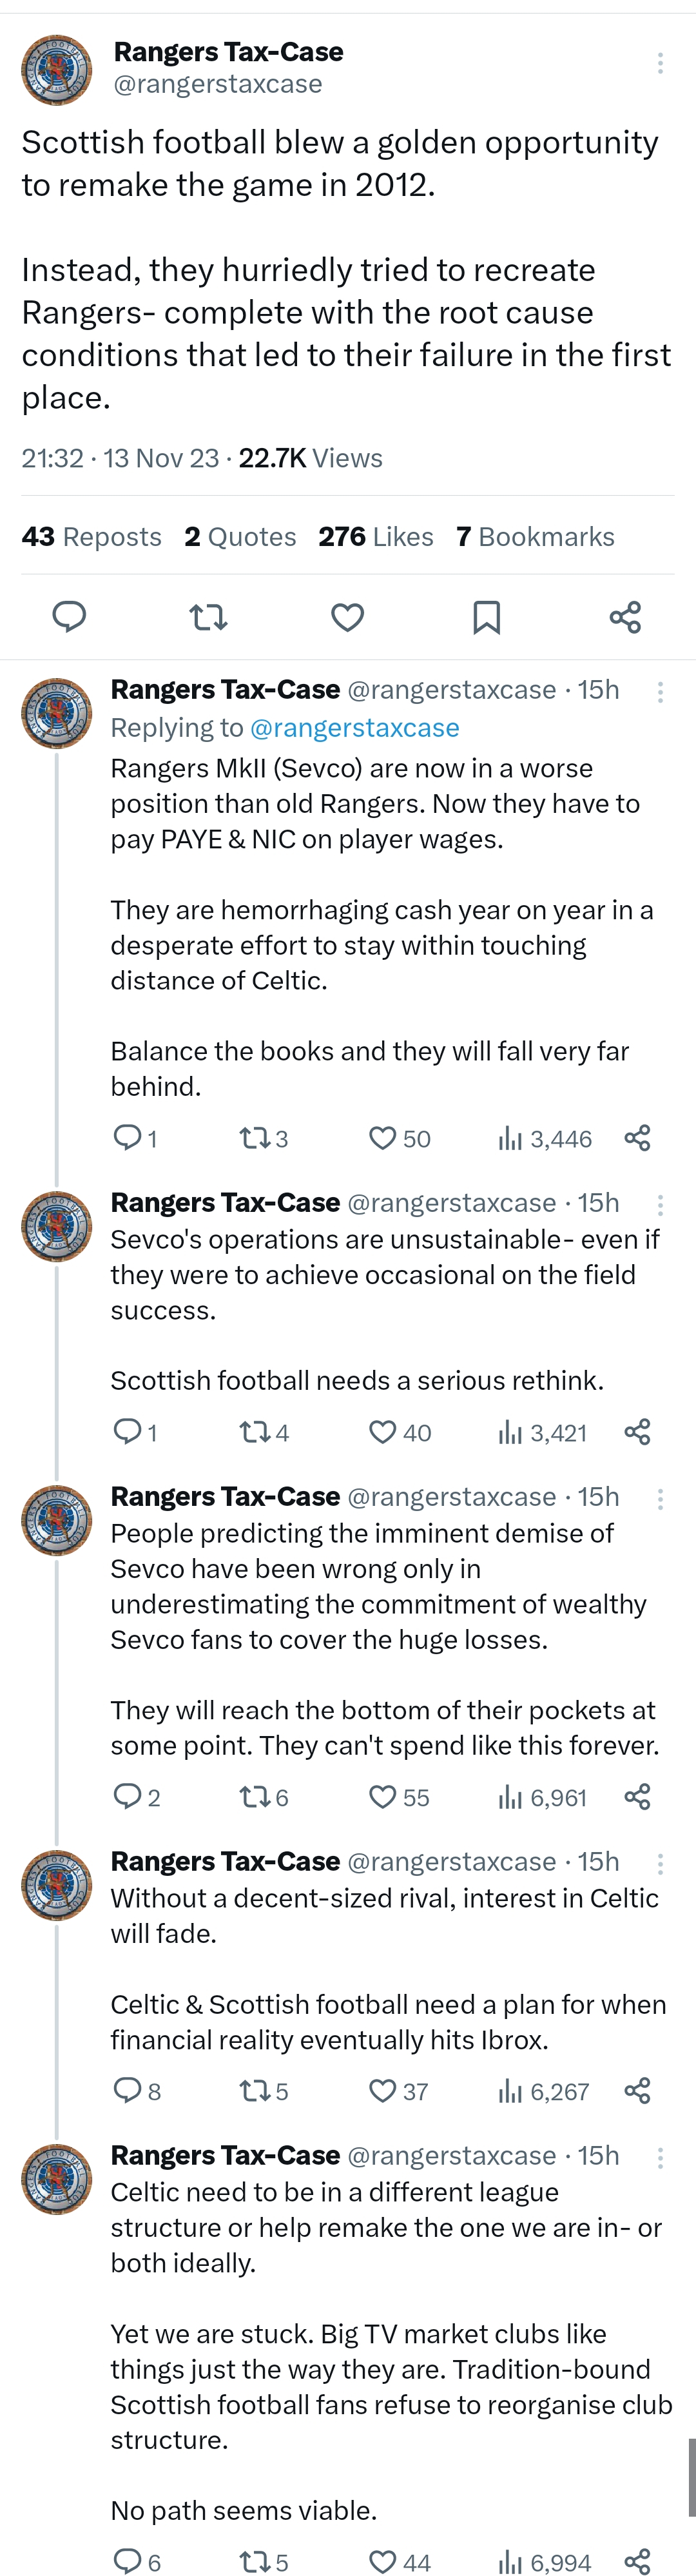Open more options menu on main tweet
The height and width of the screenshot is (2576, 696).
click(x=660, y=63)
